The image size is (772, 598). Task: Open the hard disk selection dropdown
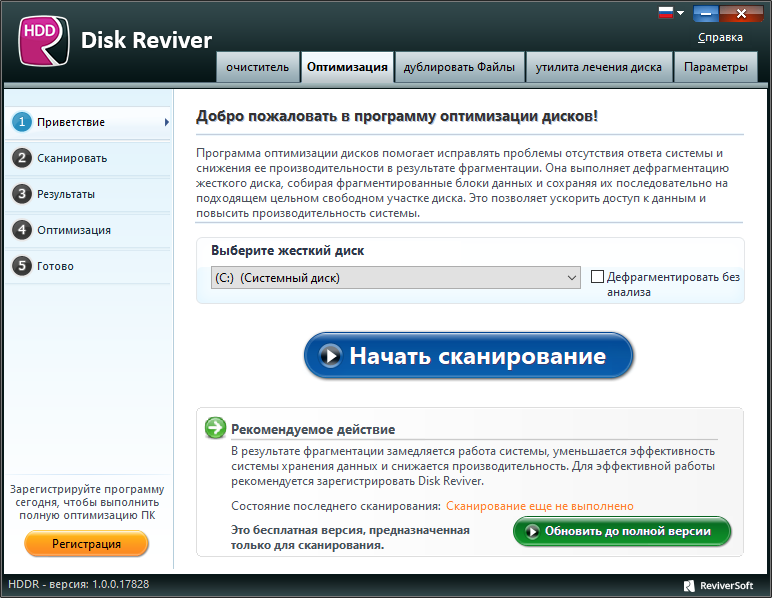[x=395, y=278]
